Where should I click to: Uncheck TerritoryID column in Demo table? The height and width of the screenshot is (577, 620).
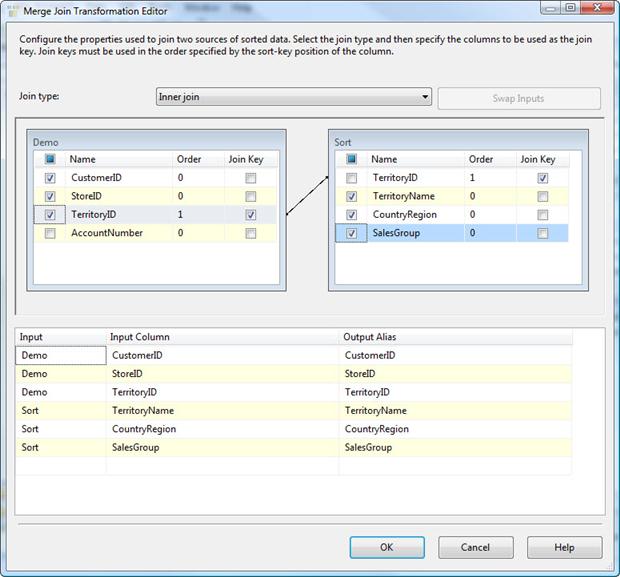coord(50,215)
